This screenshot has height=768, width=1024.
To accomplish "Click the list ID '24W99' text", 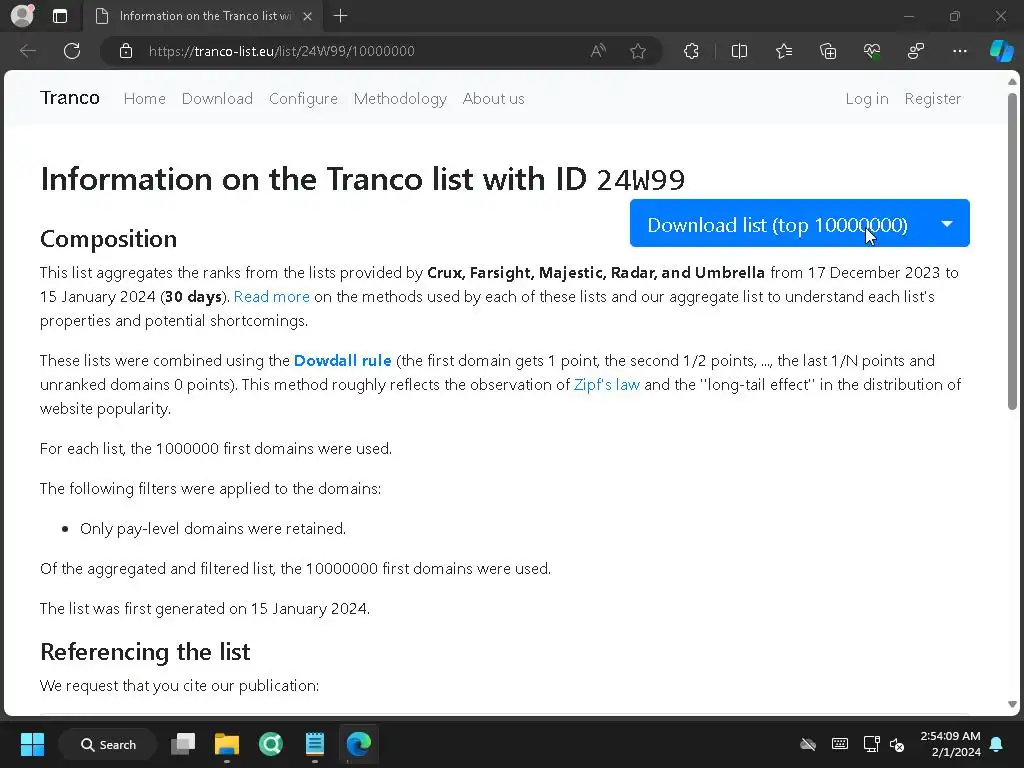I will [x=641, y=180].
